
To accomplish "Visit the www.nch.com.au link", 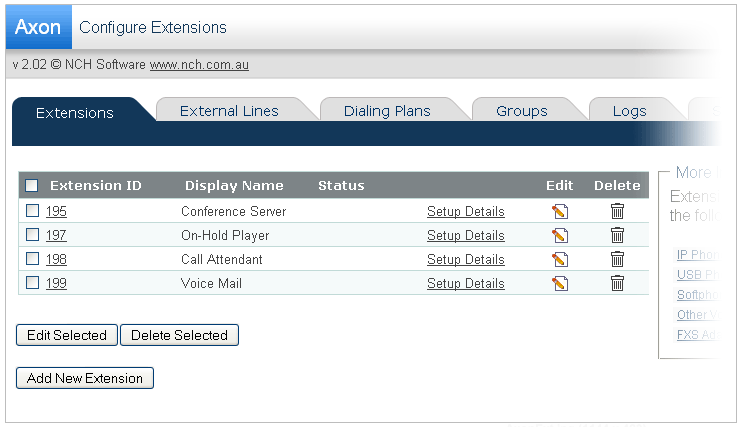I will click(199, 65).
